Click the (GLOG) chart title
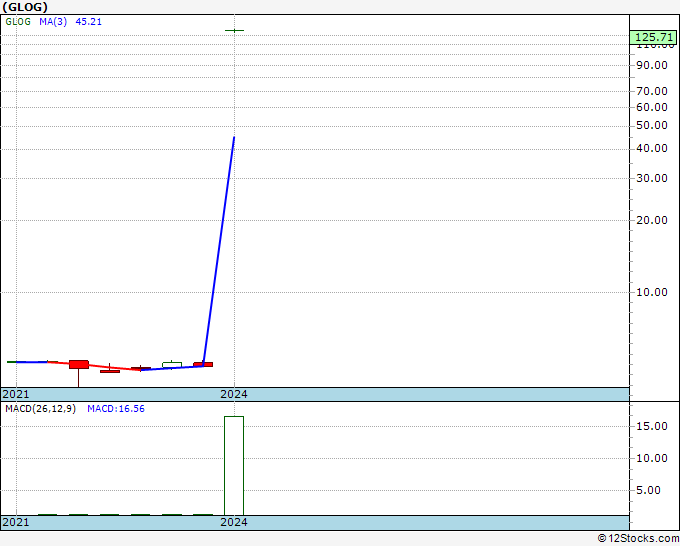 tap(25, 7)
